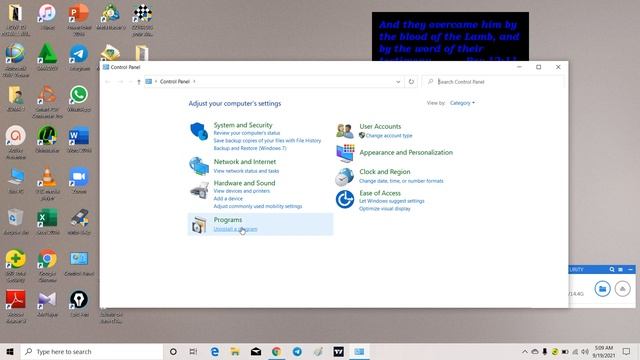Click the System and Security shield icon
Screen dimensions: 640x360
tap(199, 131)
